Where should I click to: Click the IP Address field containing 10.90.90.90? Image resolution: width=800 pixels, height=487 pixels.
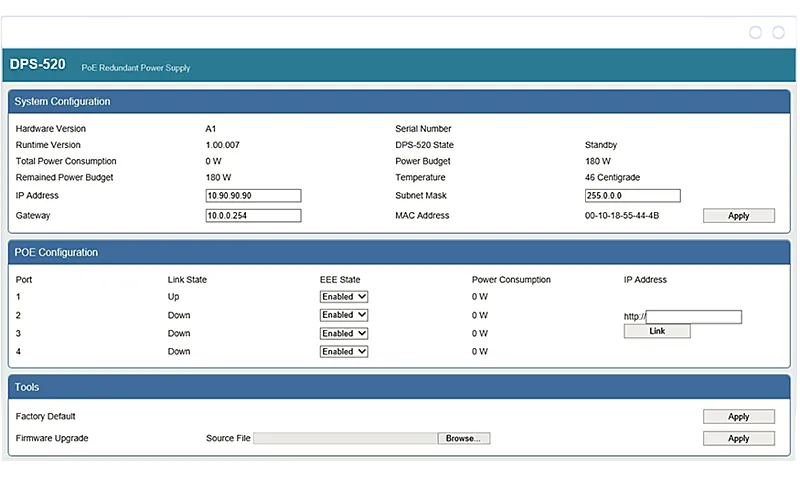tap(253, 196)
